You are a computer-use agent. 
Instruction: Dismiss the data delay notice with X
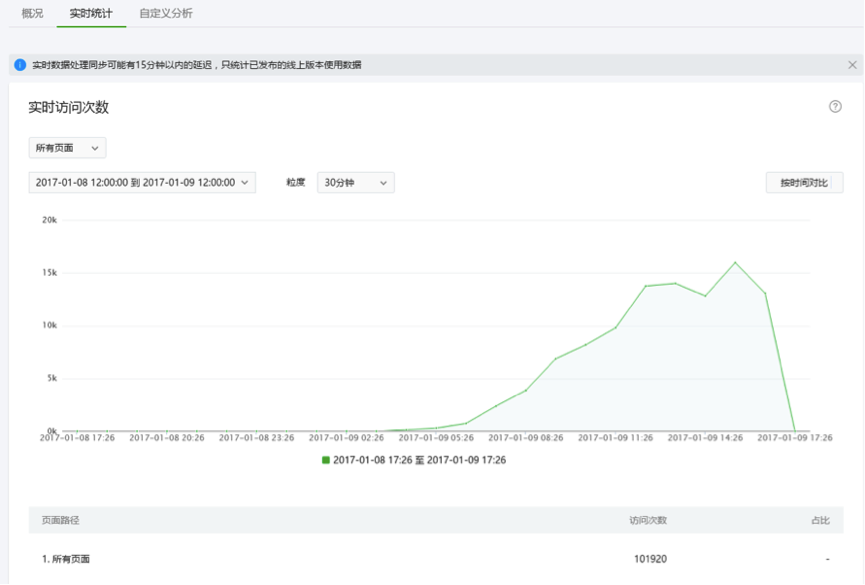click(x=852, y=65)
